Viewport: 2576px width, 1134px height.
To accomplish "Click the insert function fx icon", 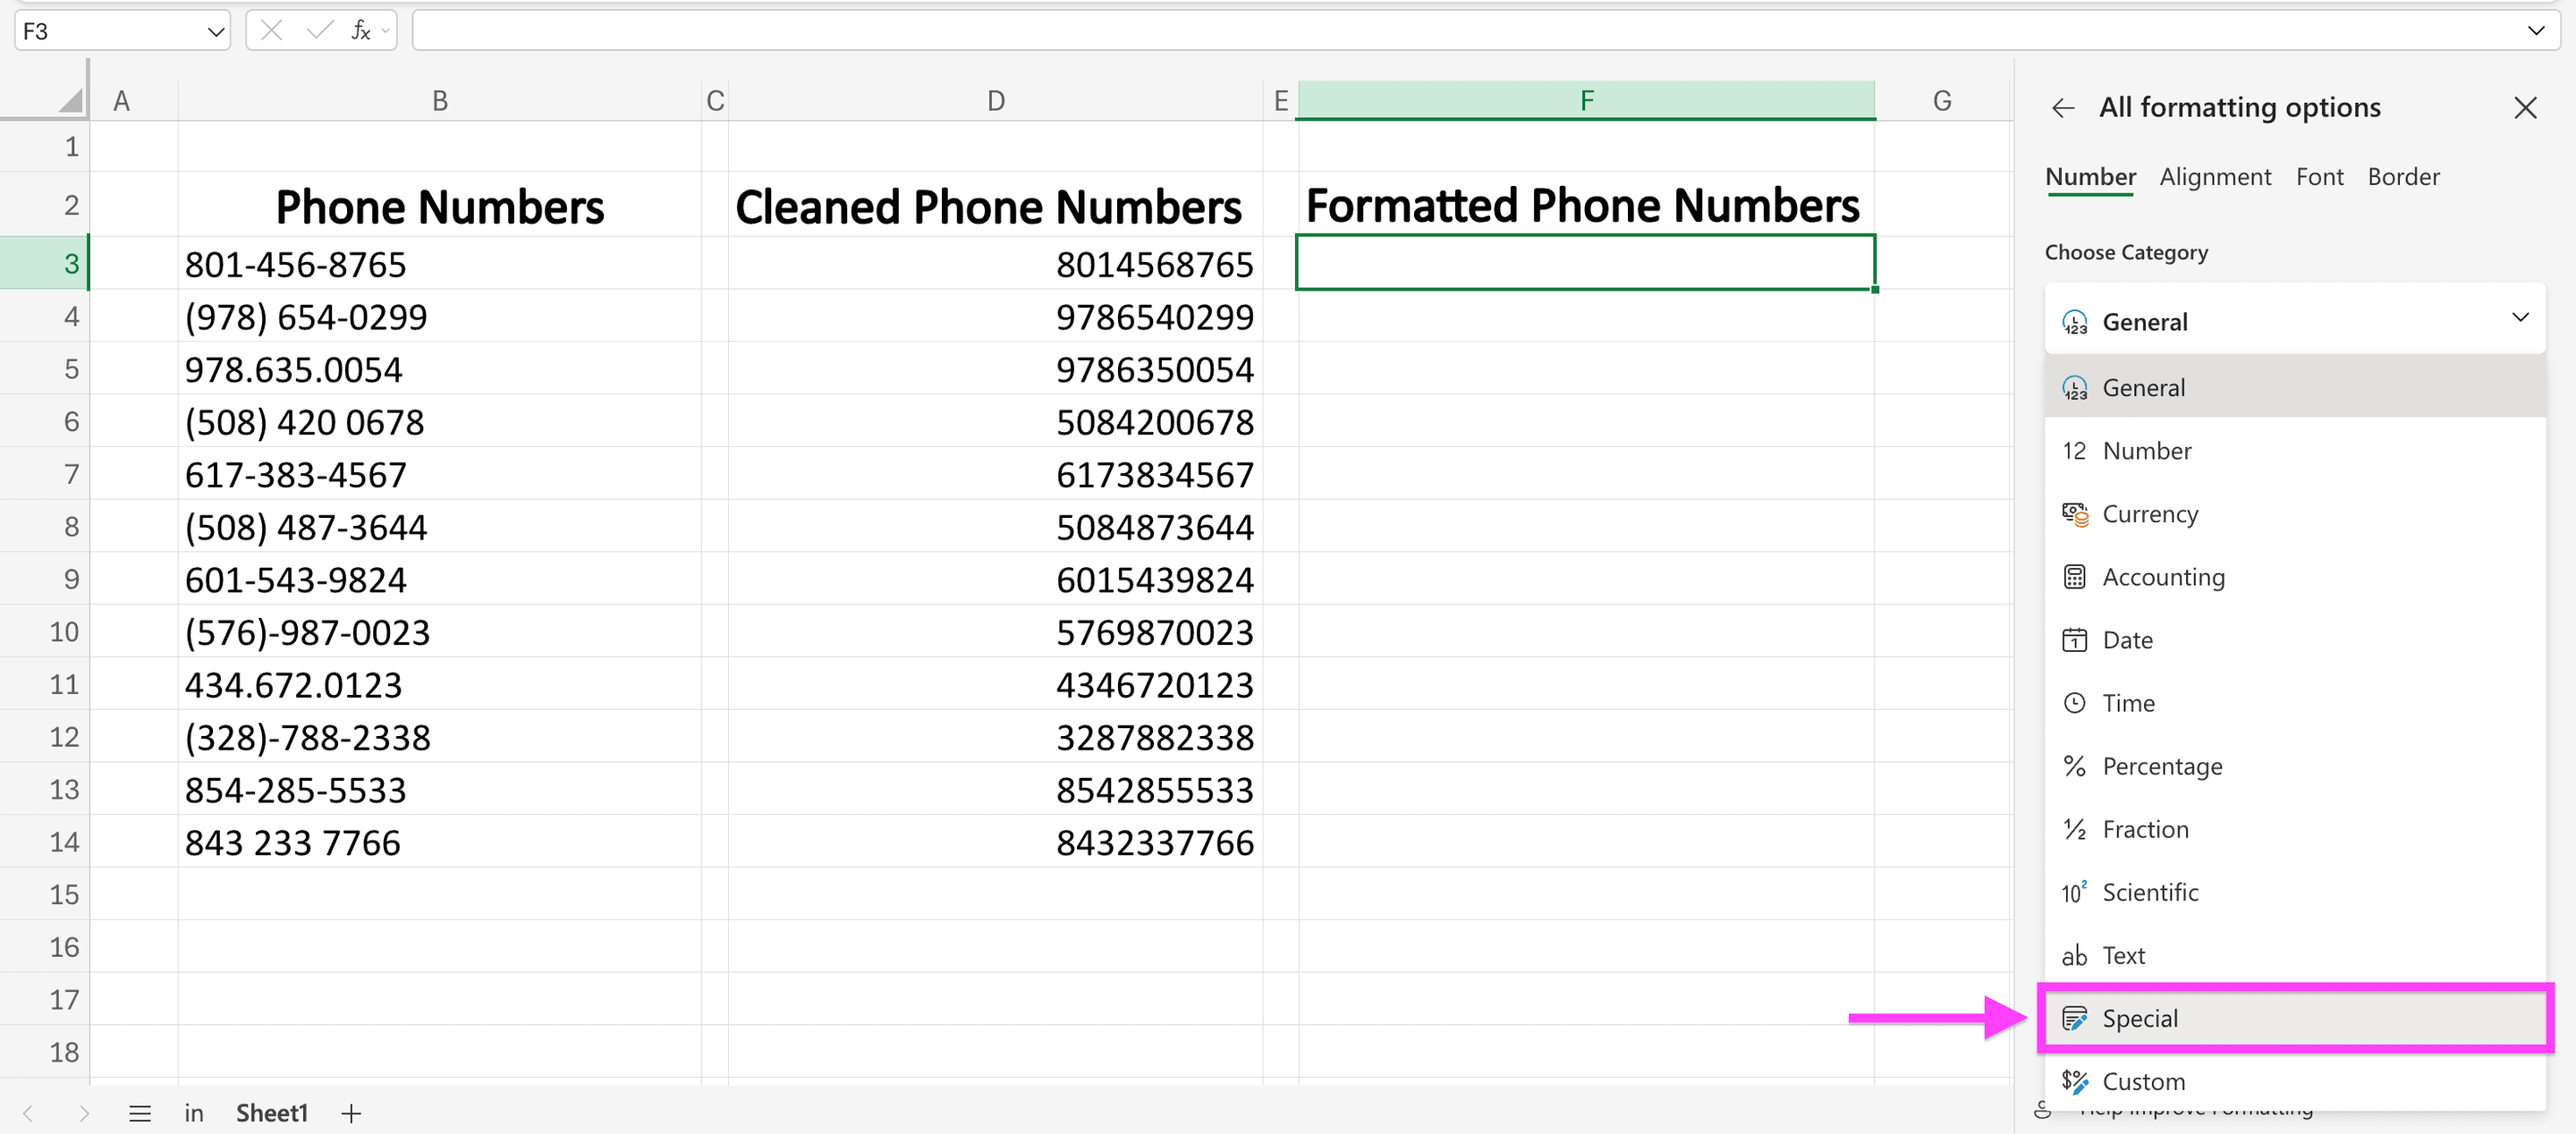I will (x=360, y=31).
